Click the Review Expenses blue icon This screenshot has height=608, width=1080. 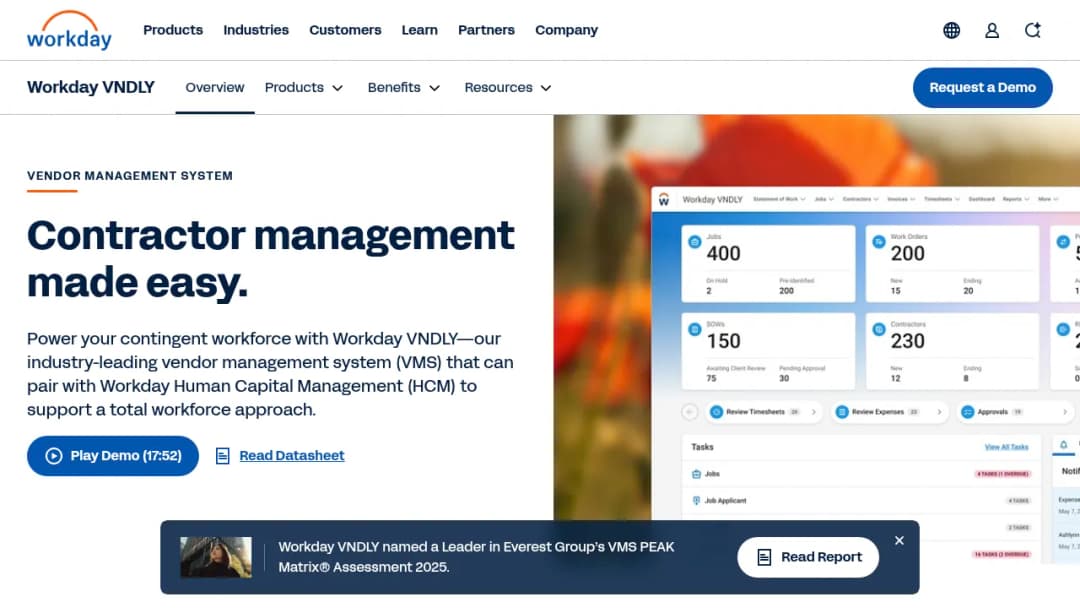842,412
